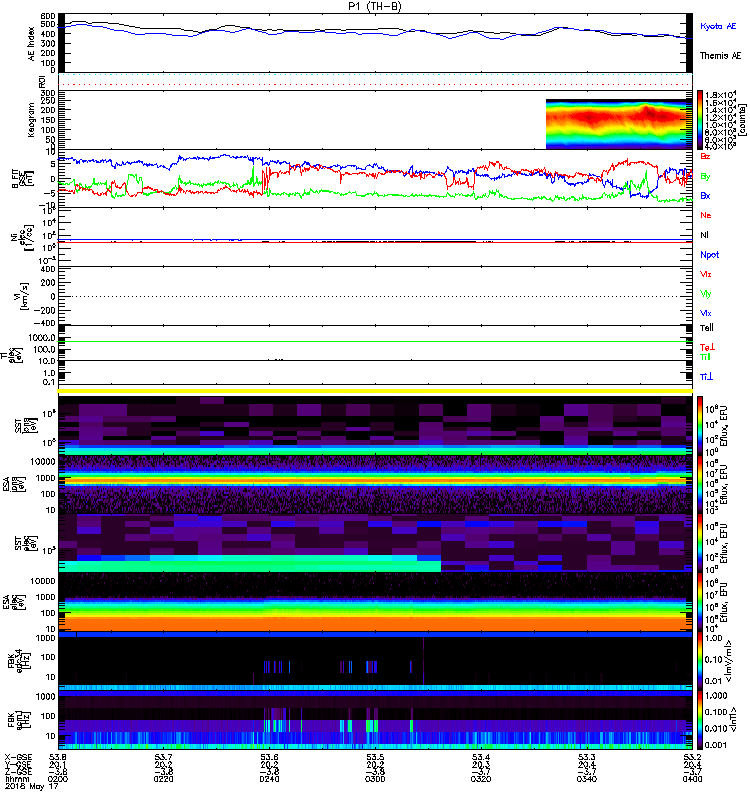This screenshot has width=750, height=800.
Task: Click the X-GSE value '53.7'
Action: (x=163, y=757)
